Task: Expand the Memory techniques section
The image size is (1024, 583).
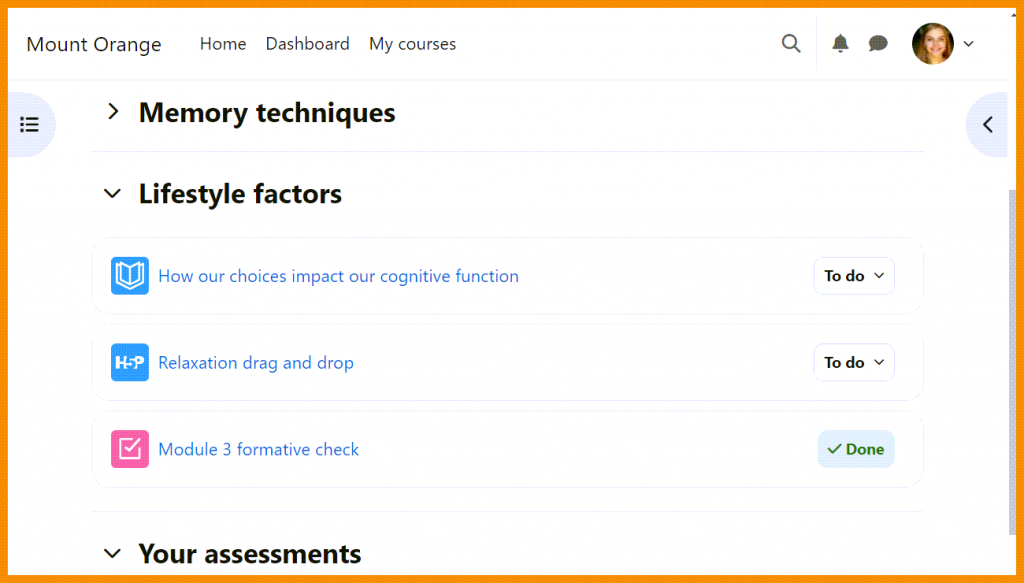Action: (x=113, y=113)
